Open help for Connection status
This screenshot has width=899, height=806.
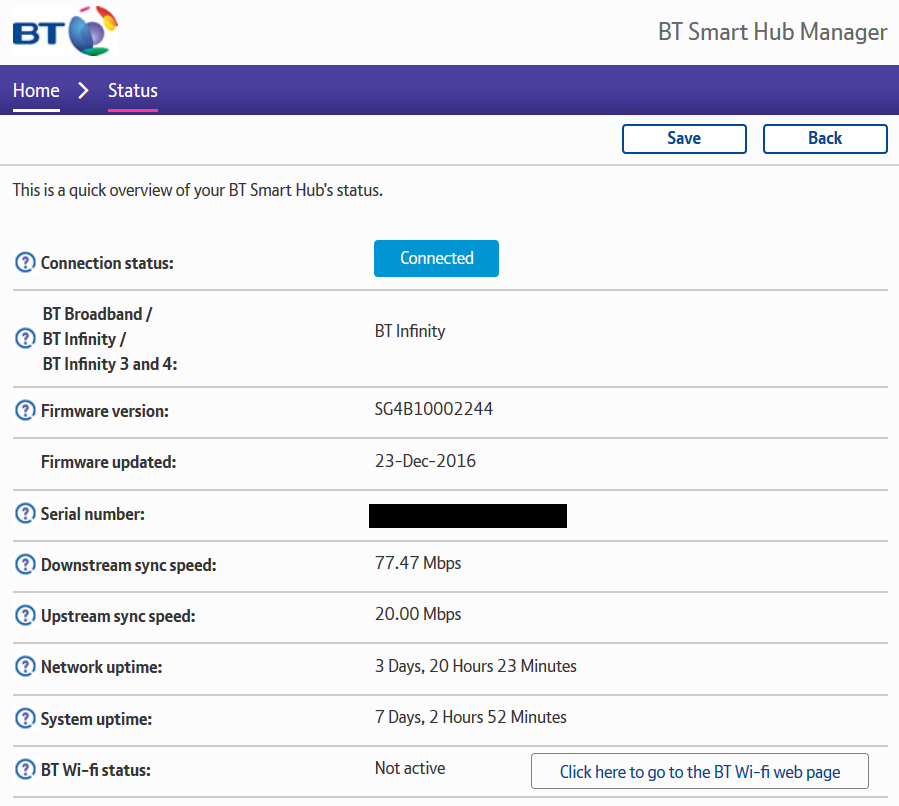[25, 263]
